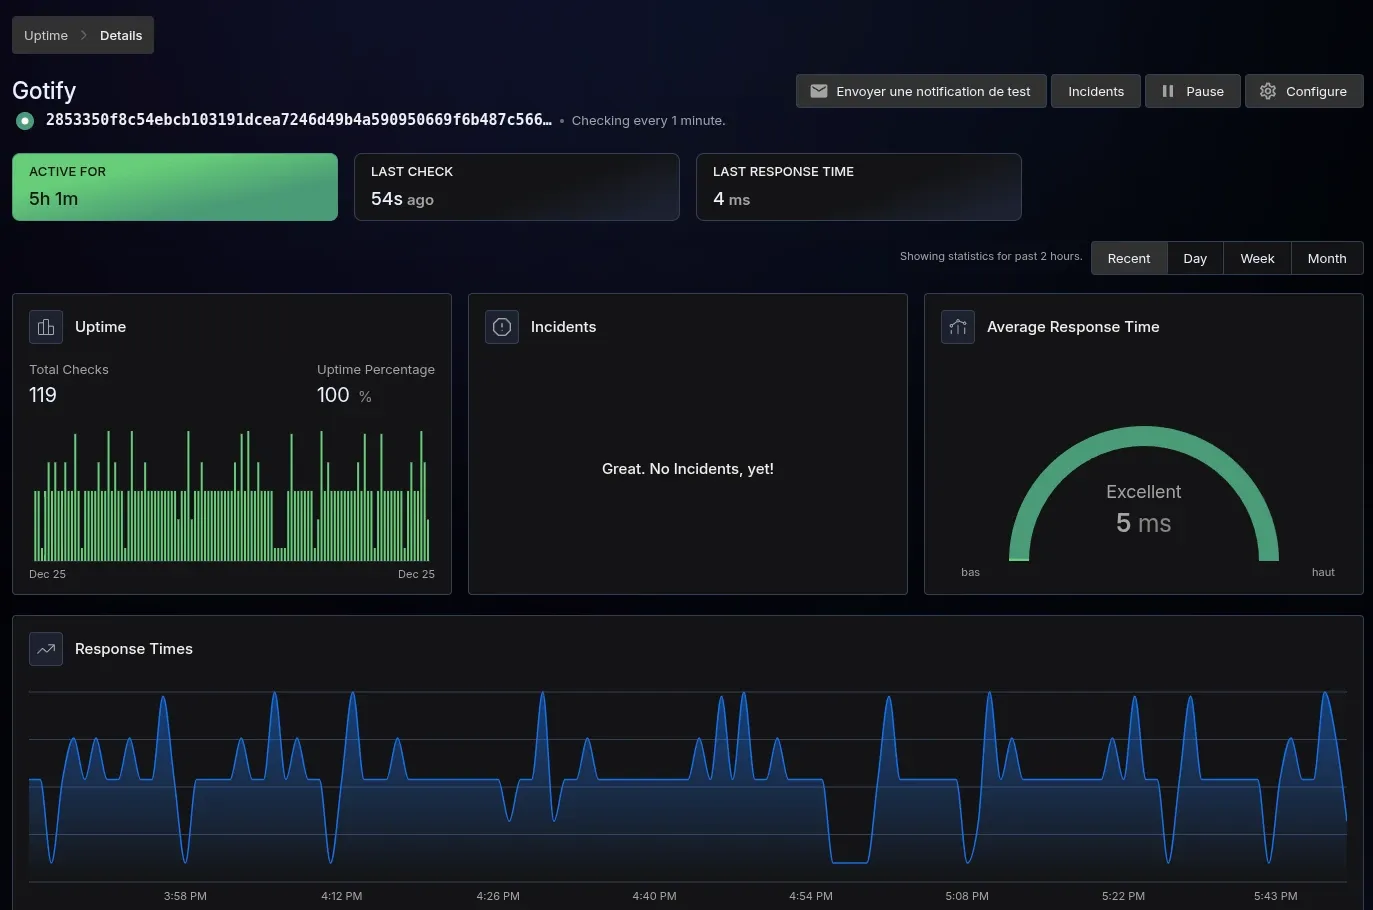Click the envelope icon for test notification
The width and height of the screenshot is (1373, 910).
(818, 91)
